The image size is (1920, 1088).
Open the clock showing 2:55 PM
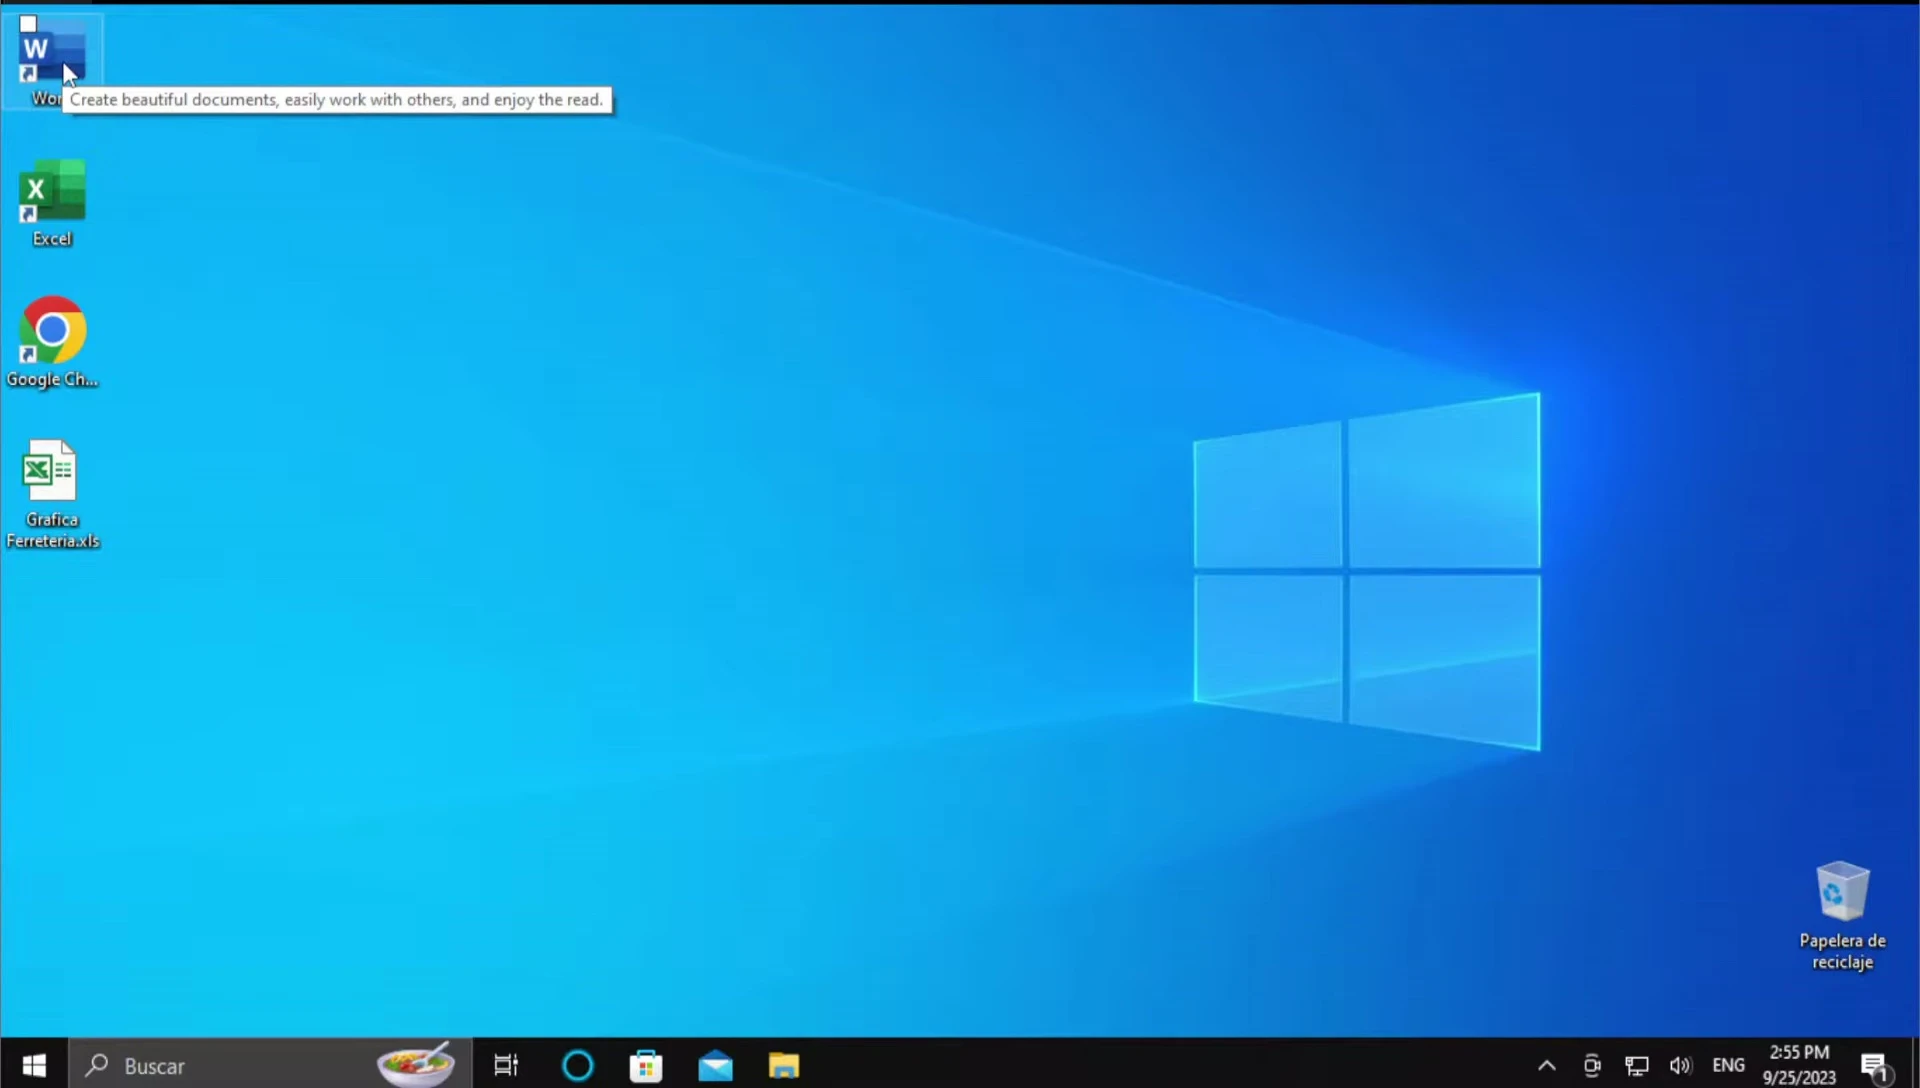click(1799, 1065)
